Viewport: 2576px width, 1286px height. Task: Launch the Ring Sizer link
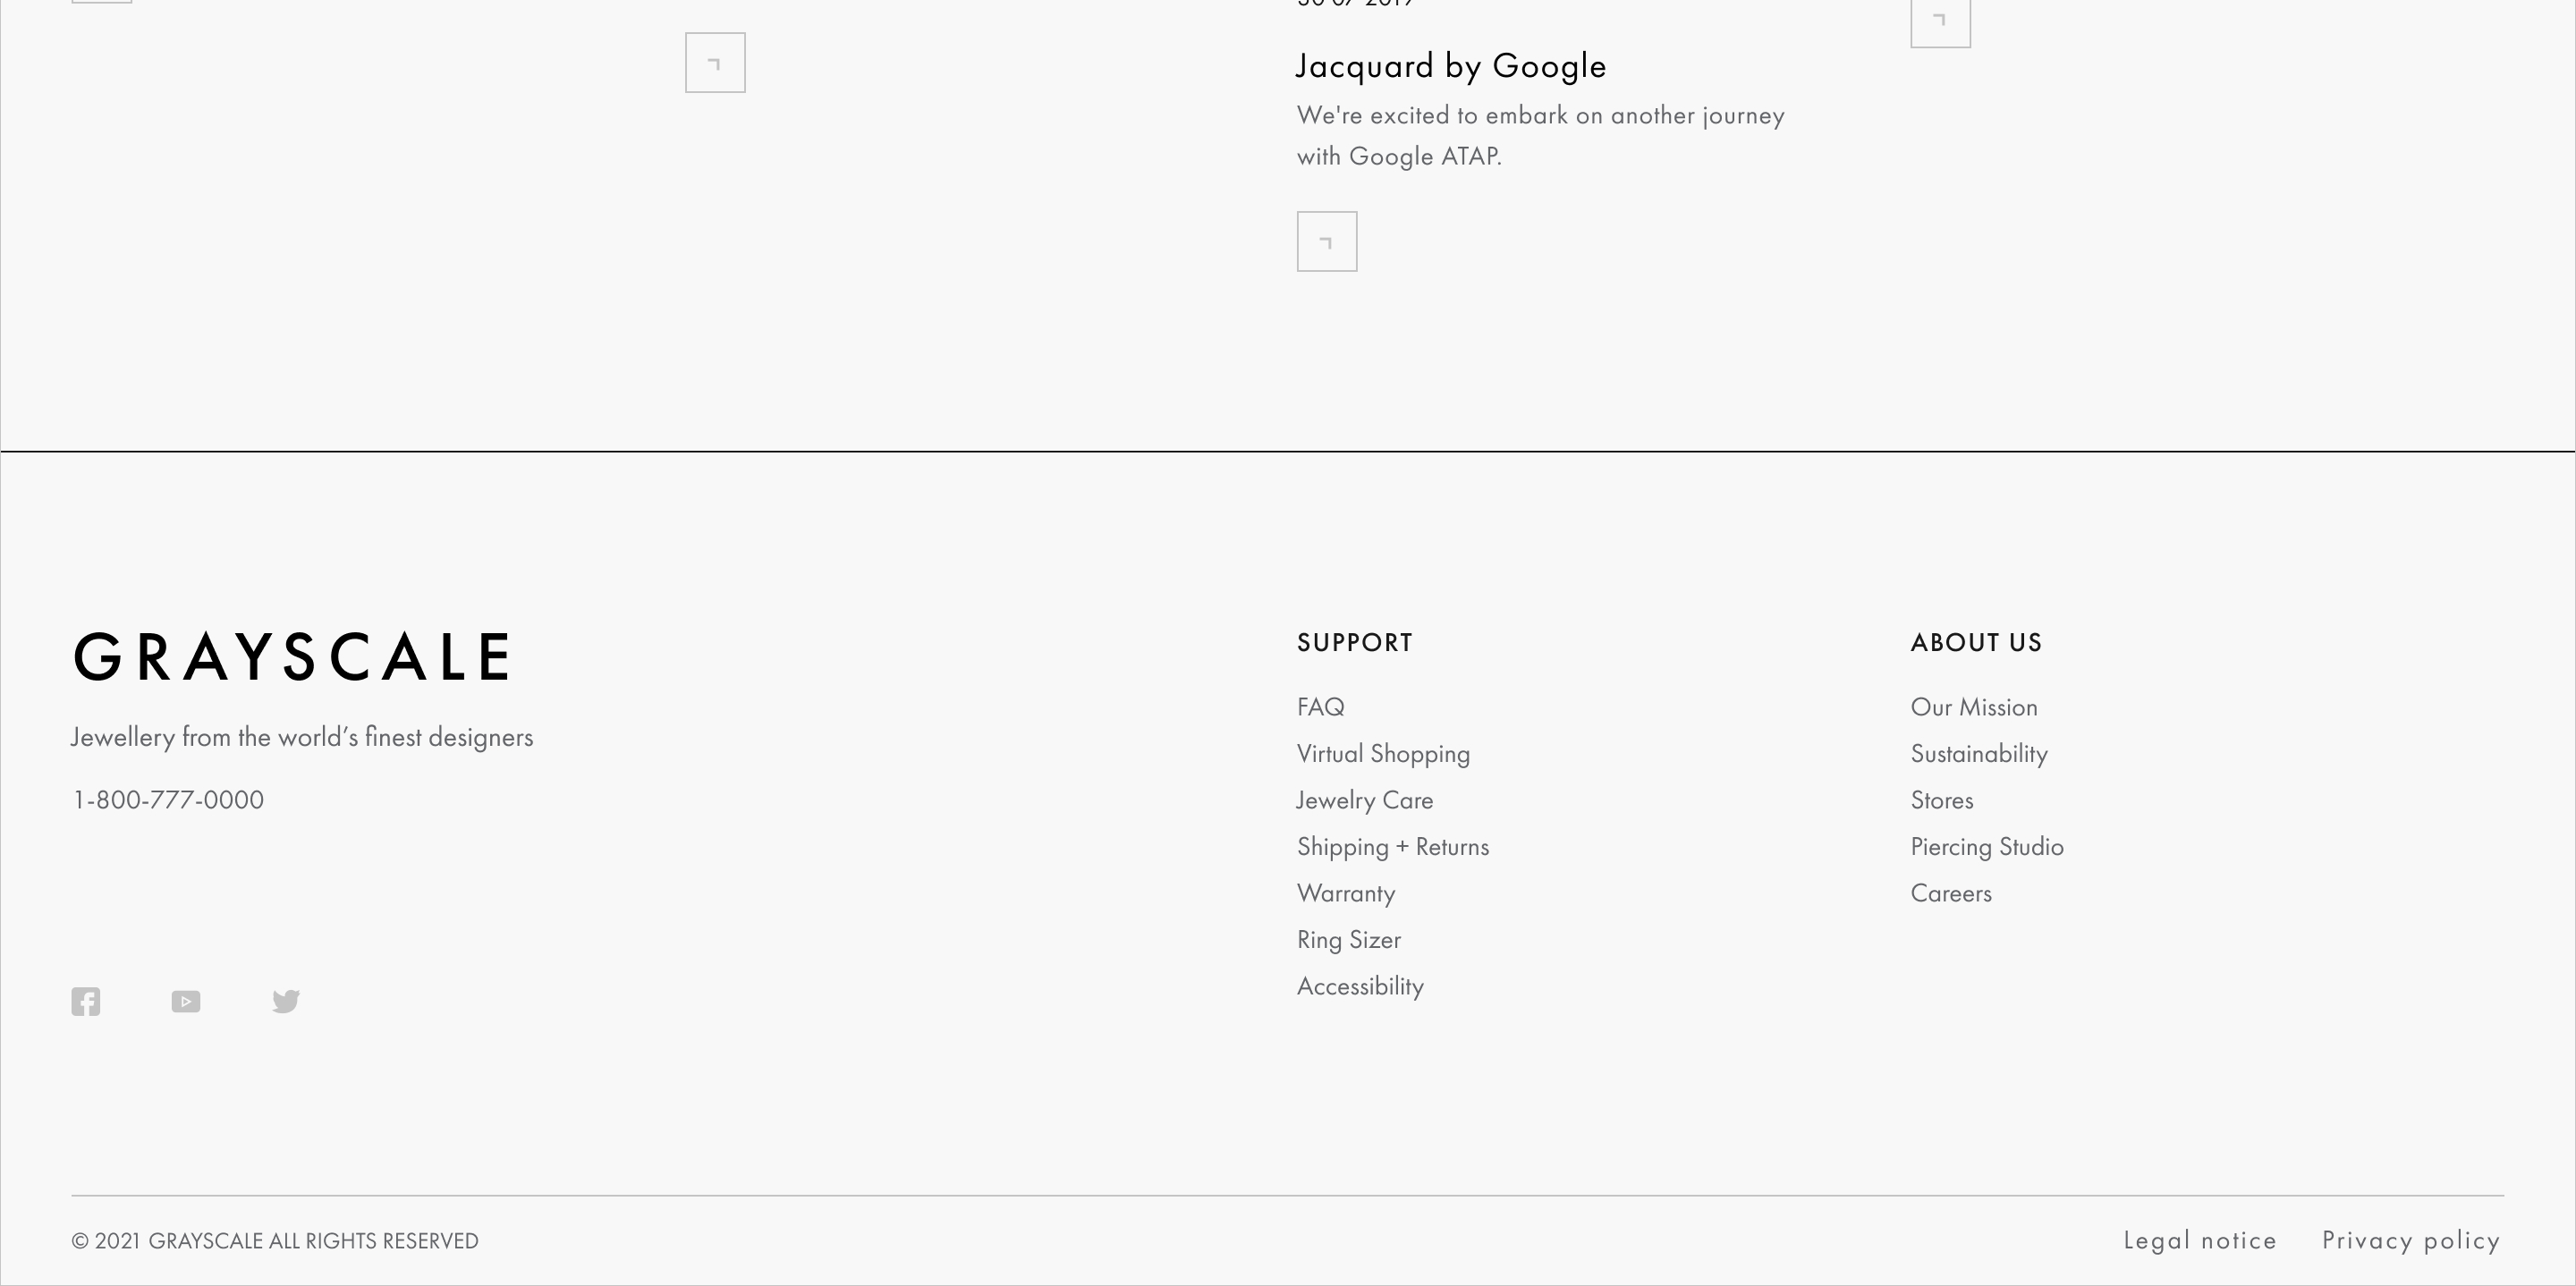(x=1349, y=940)
